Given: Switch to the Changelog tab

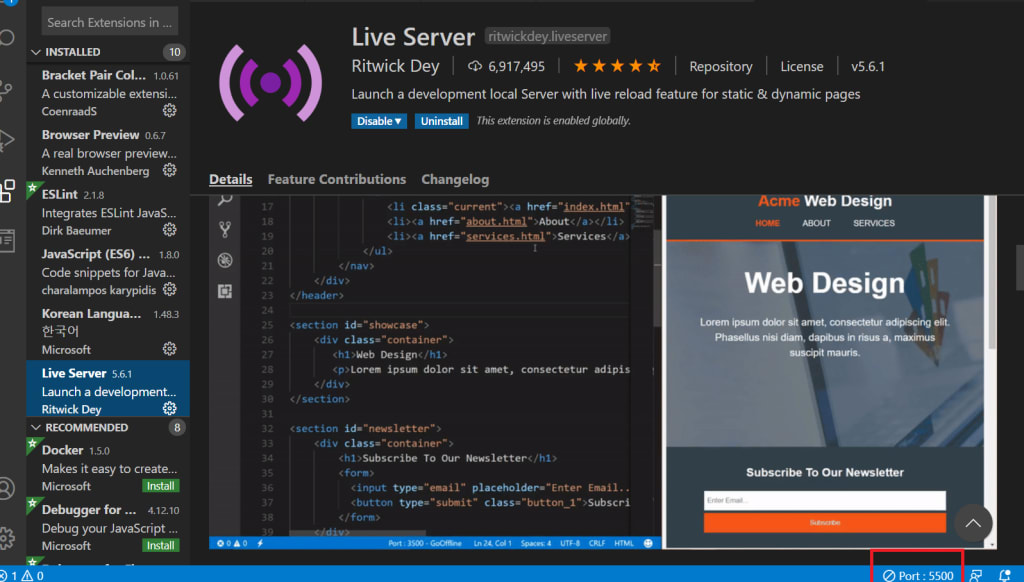Looking at the screenshot, I should [455, 179].
